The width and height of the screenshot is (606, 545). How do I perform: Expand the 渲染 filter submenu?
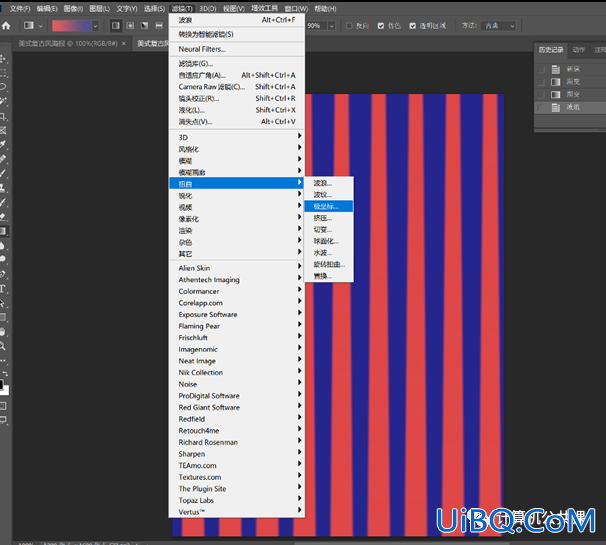[237, 230]
